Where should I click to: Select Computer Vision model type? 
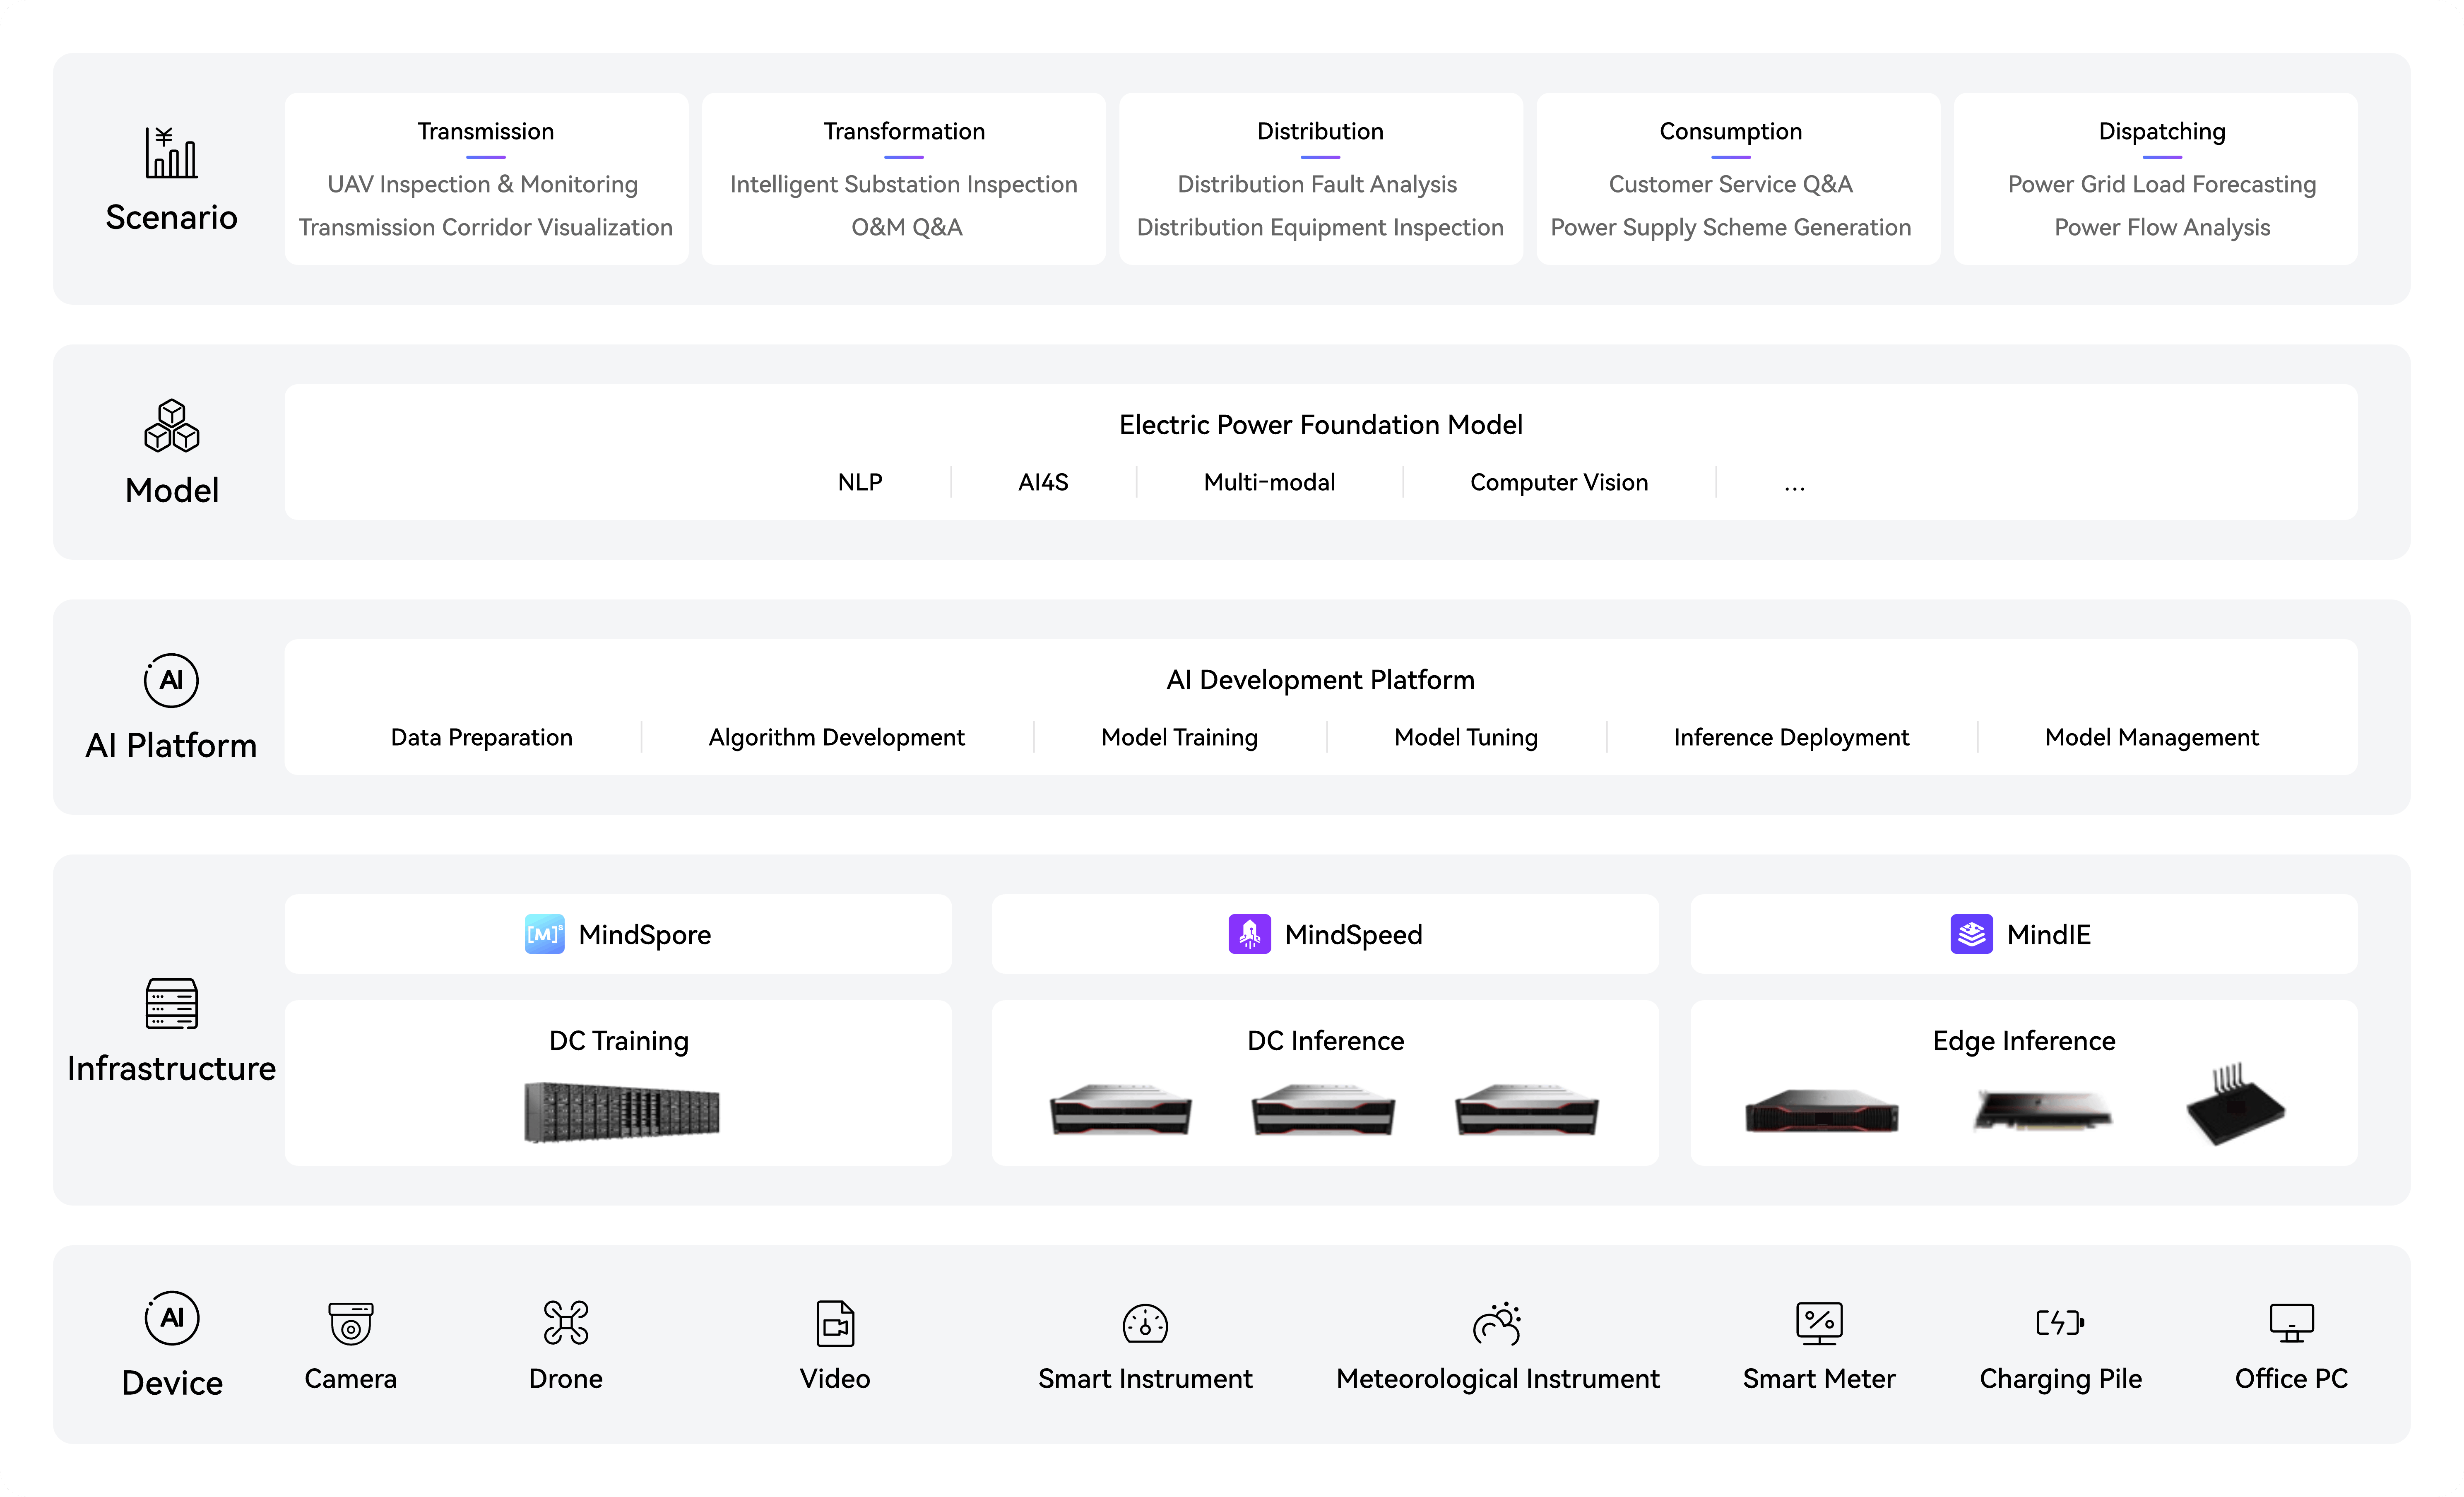tap(1558, 482)
